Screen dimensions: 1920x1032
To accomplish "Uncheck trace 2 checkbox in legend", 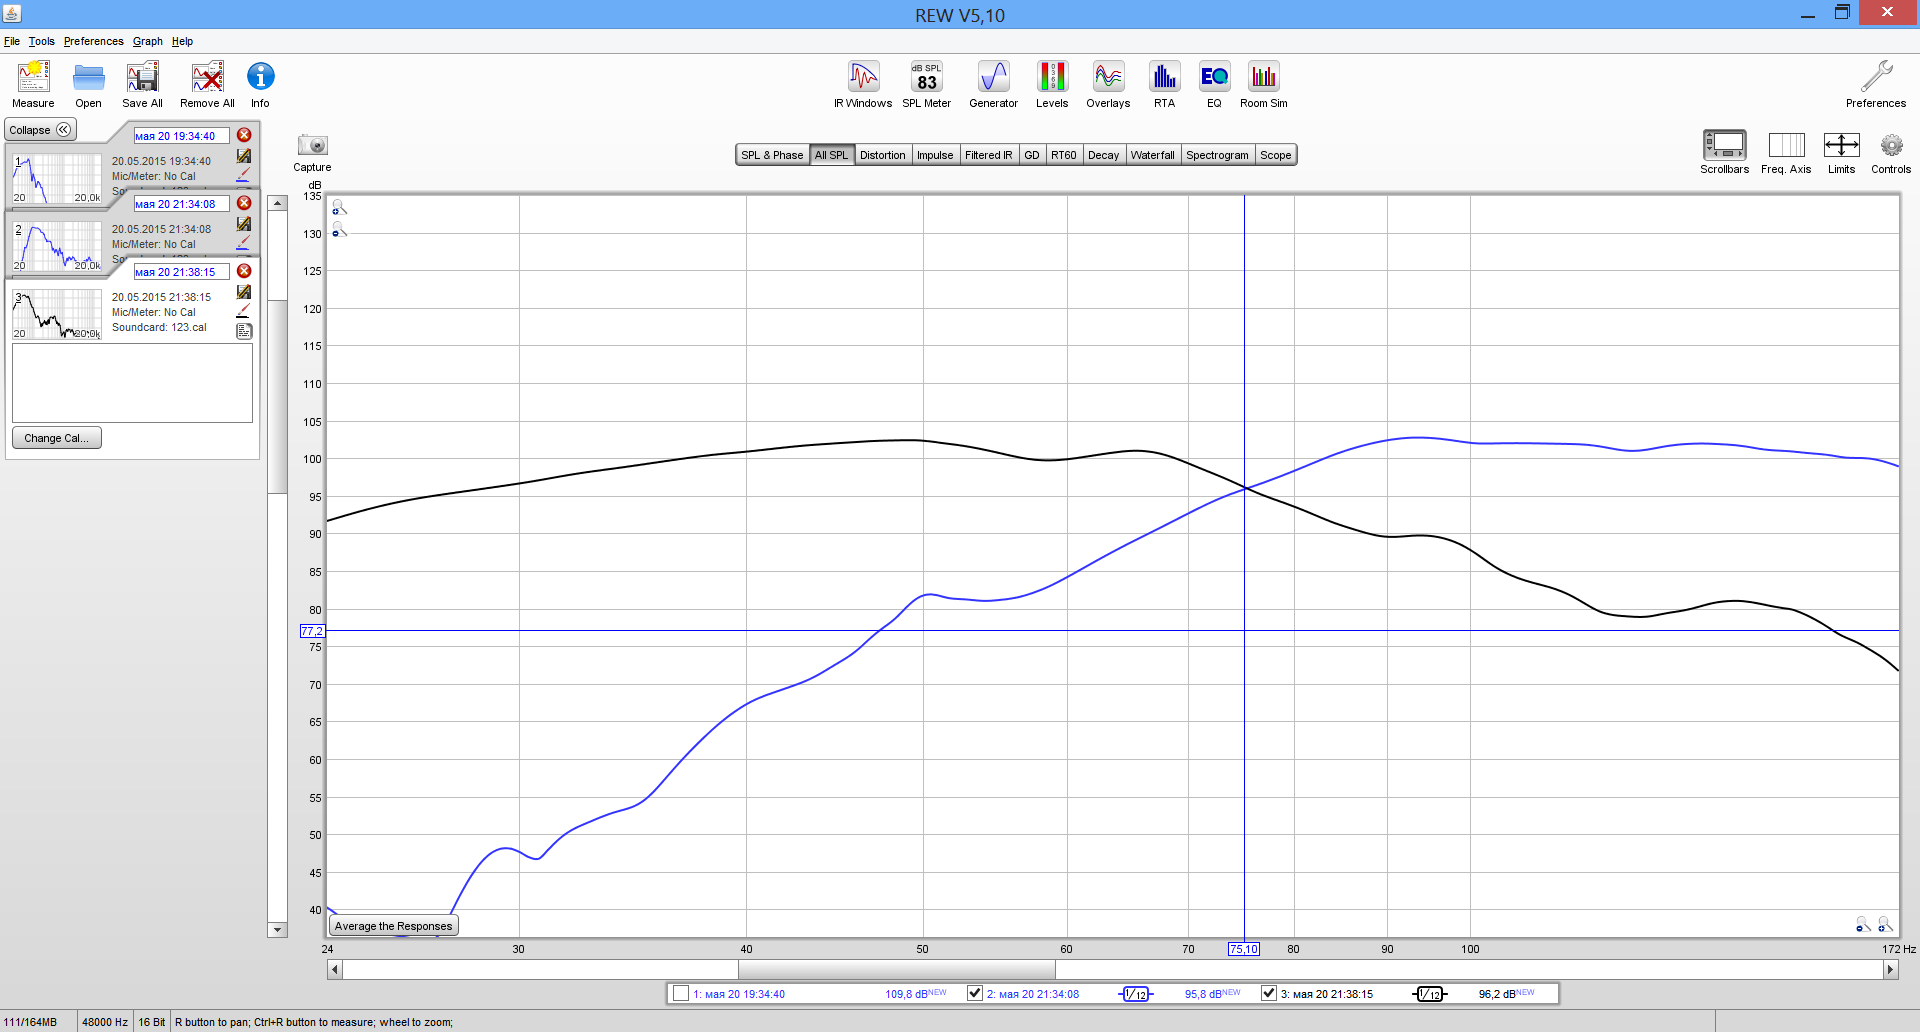I will 975,993.
